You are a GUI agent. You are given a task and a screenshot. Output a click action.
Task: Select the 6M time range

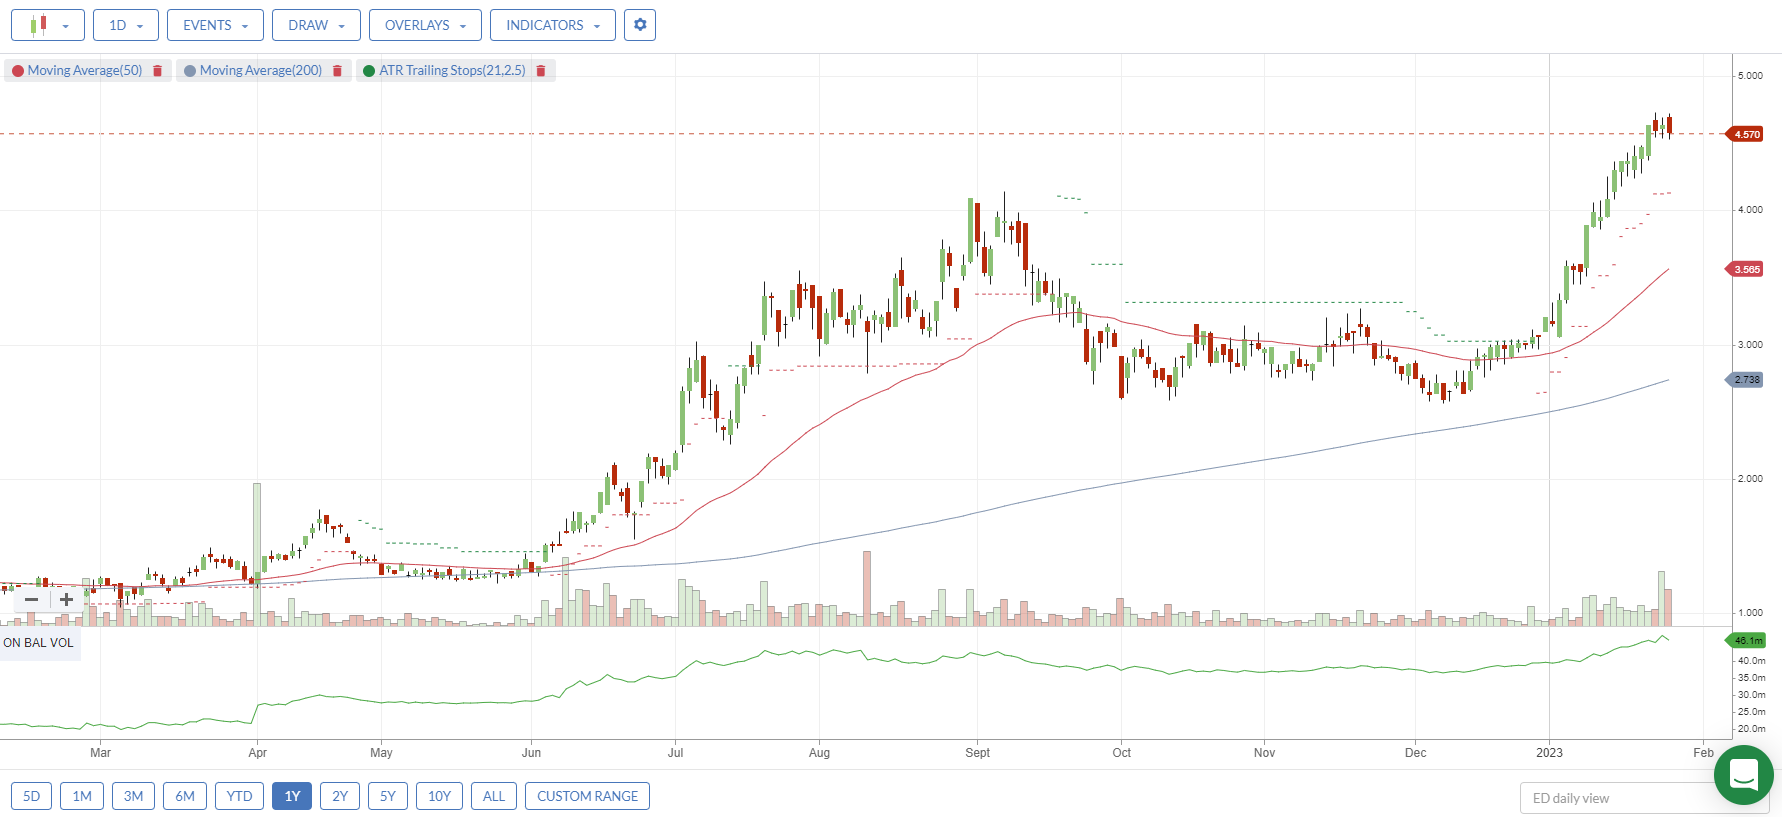pyautogui.click(x=185, y=796)
